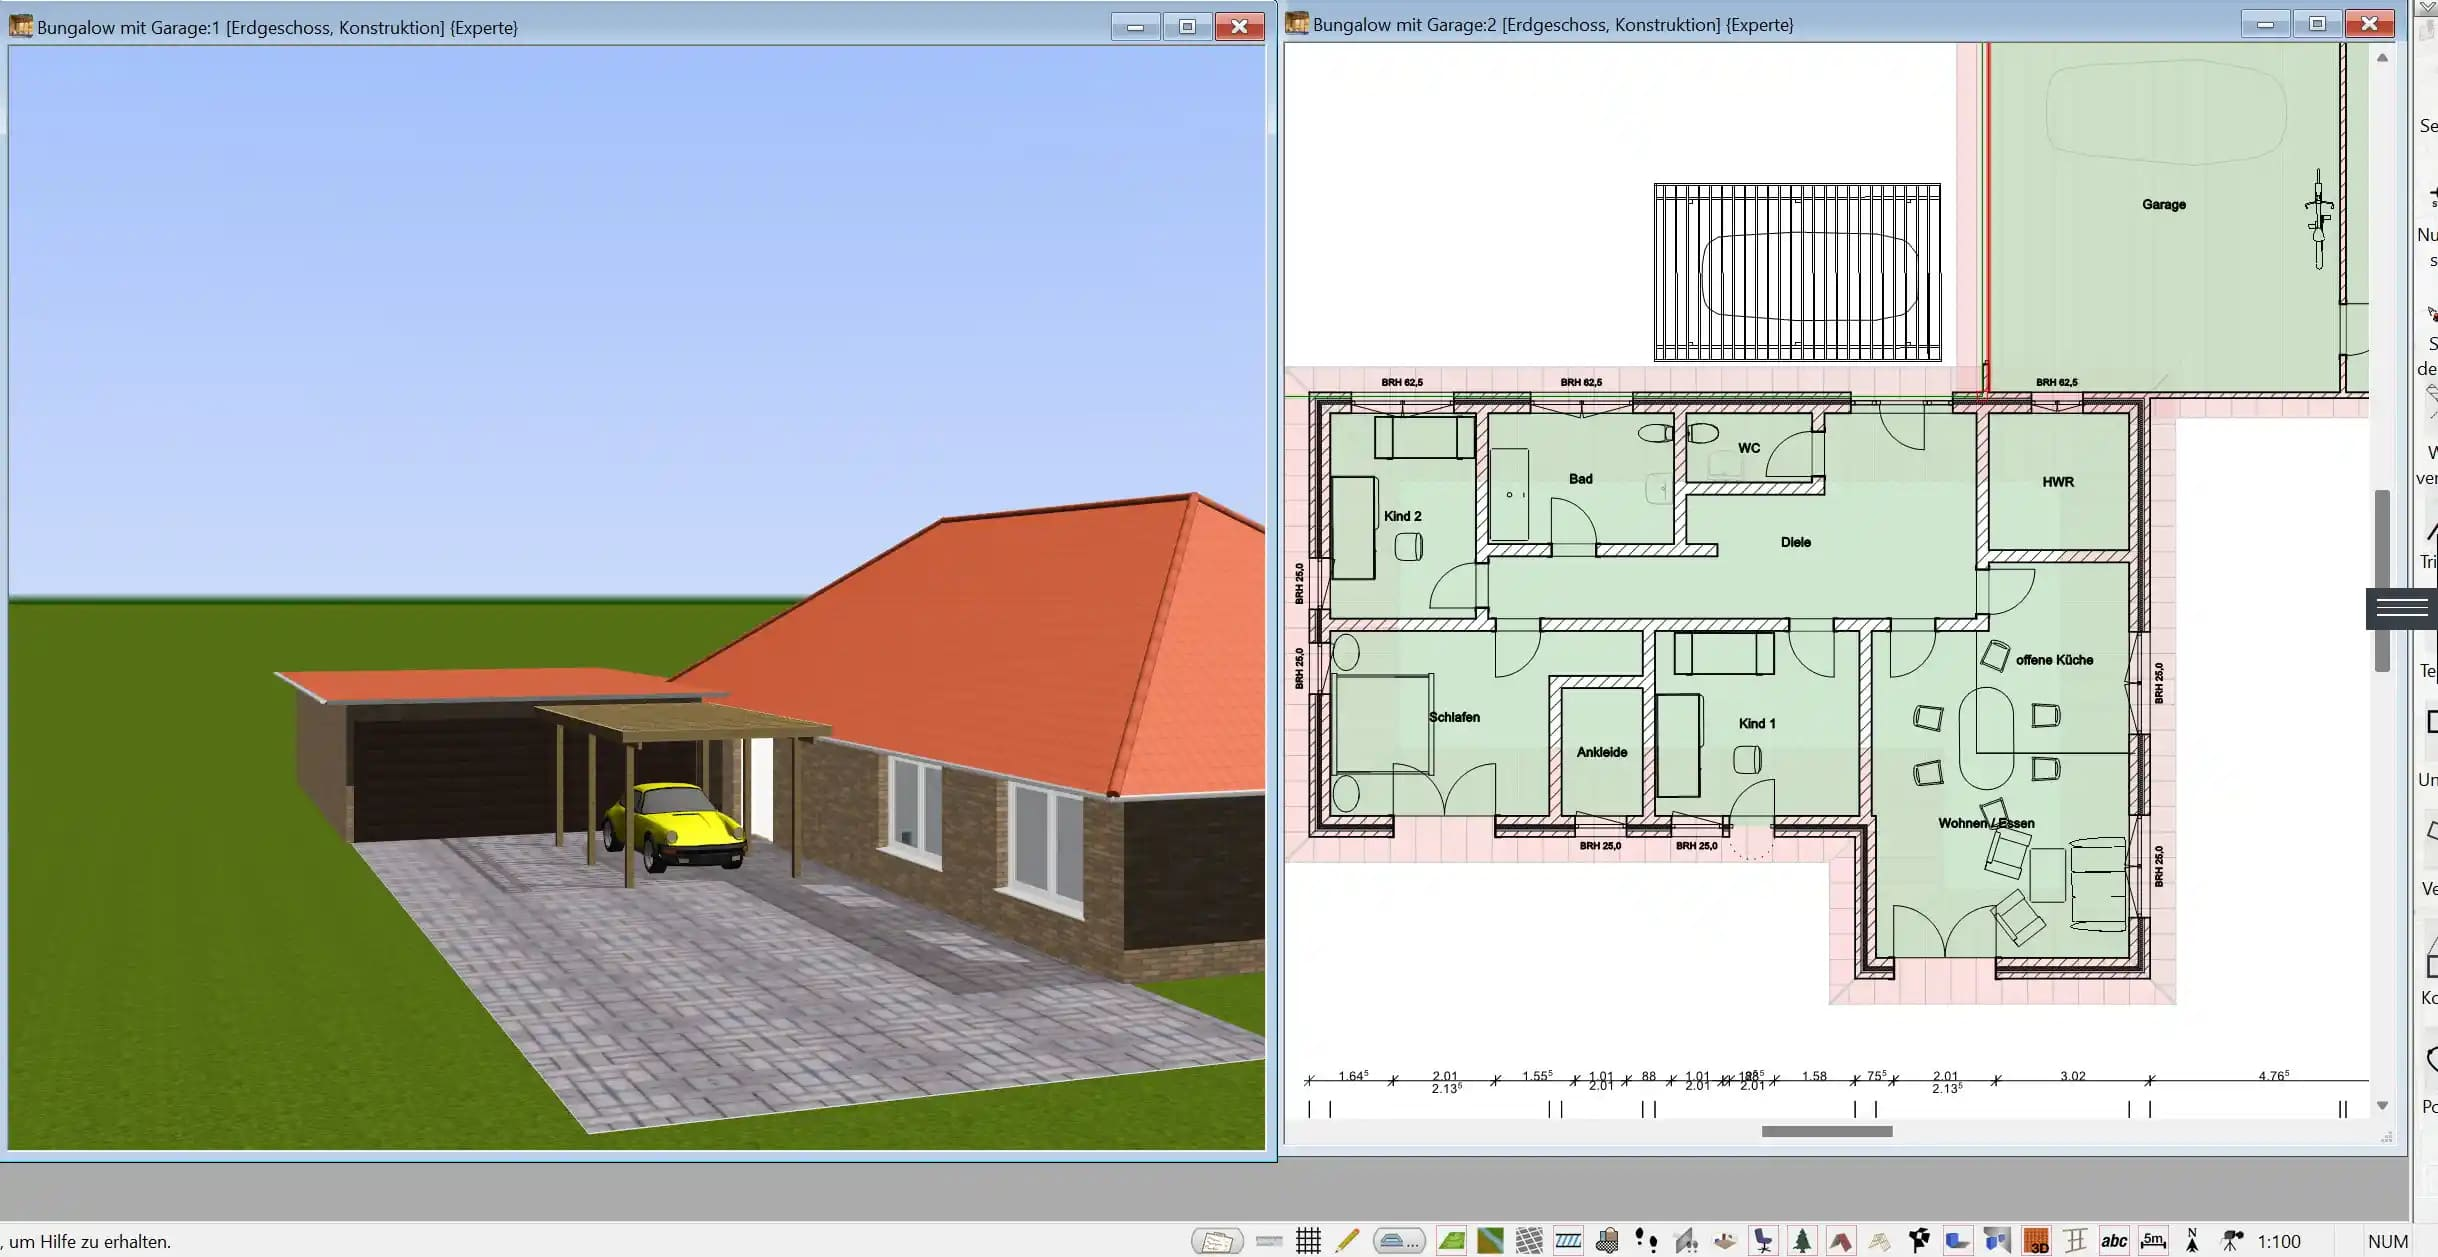Click the terrain with path icon
Screen dimensions: 2438x1257
[x=1490, y=1241]
